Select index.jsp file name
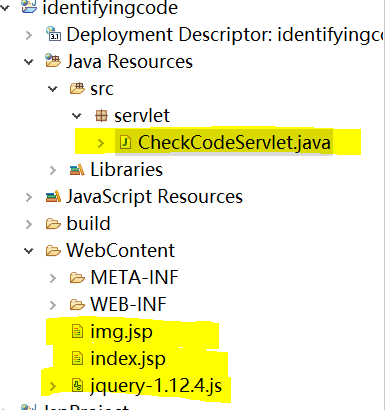 [x=128, y=360]
